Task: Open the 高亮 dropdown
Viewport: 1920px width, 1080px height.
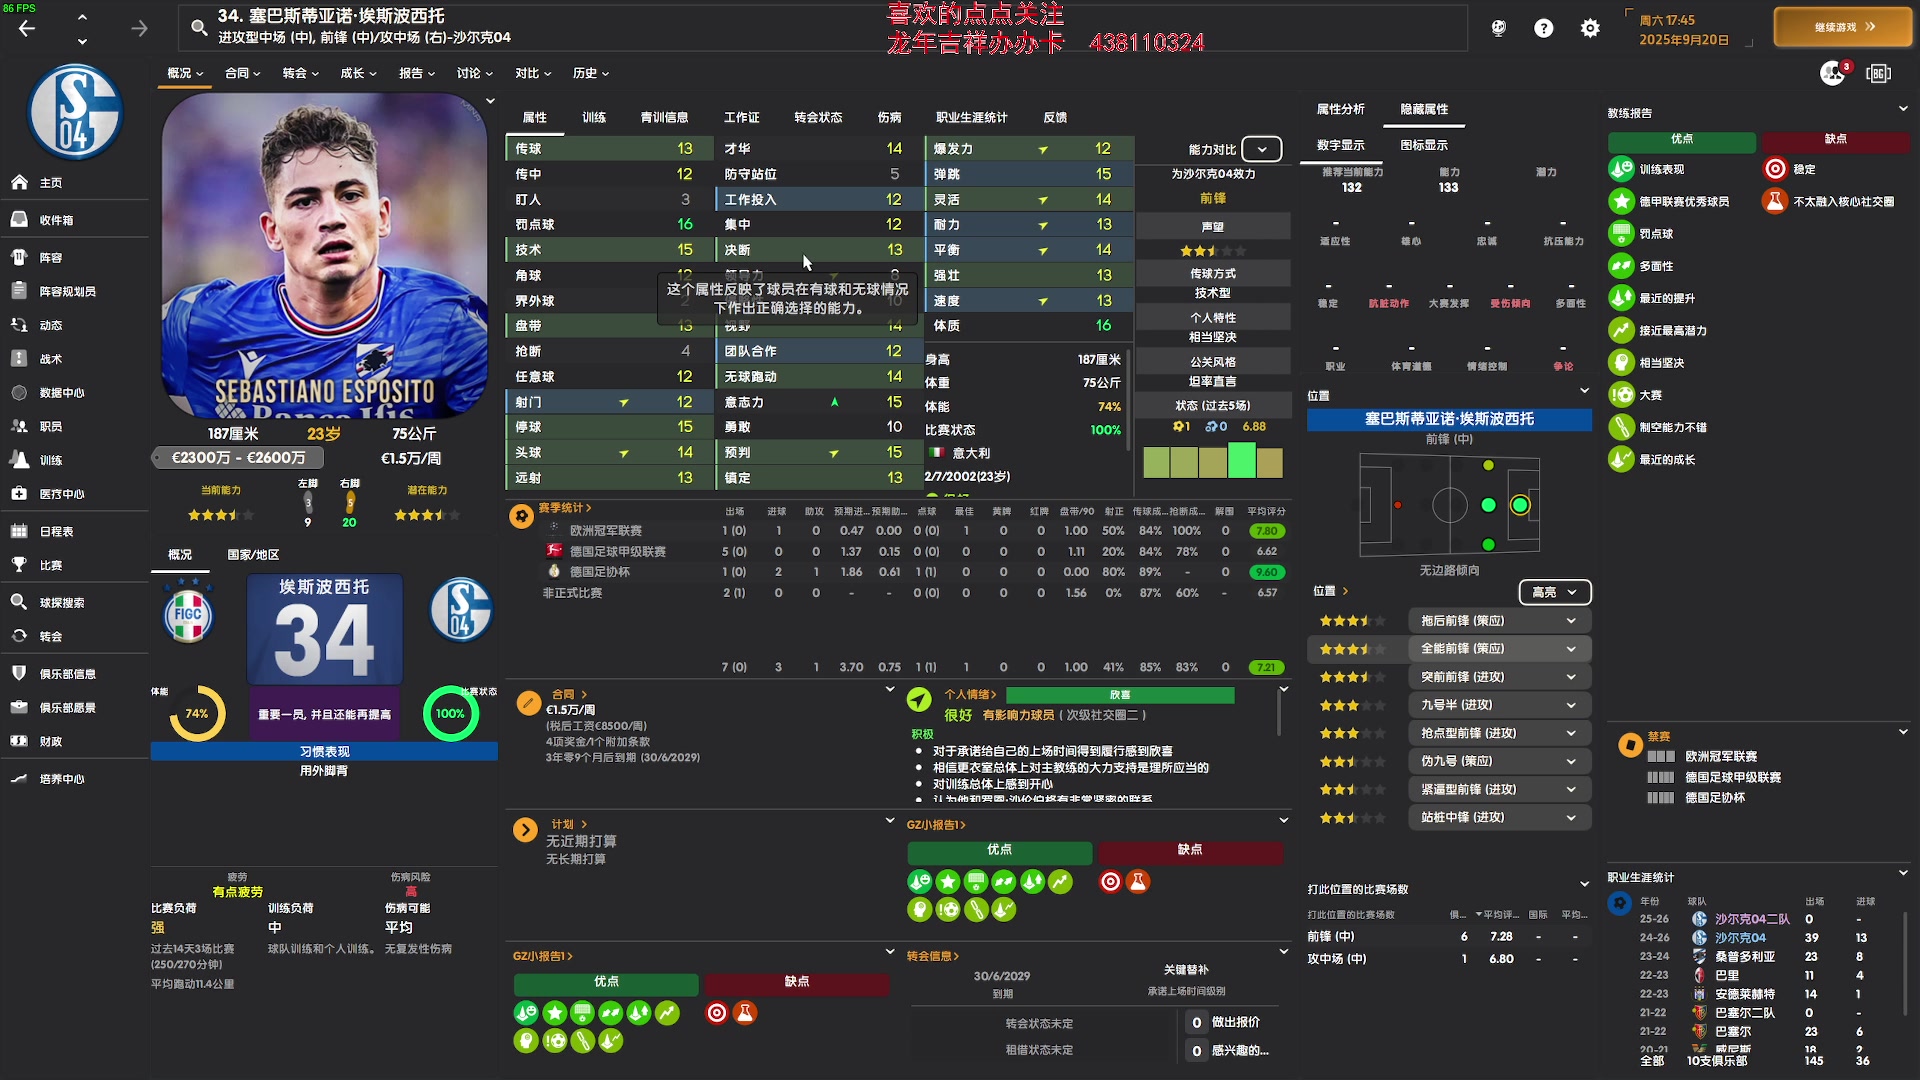Action: coord(1555,592)
